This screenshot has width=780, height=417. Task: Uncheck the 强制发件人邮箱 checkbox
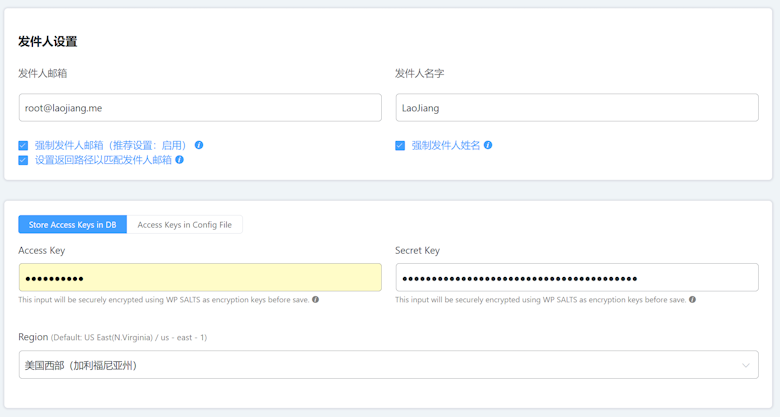pos(23,146)
